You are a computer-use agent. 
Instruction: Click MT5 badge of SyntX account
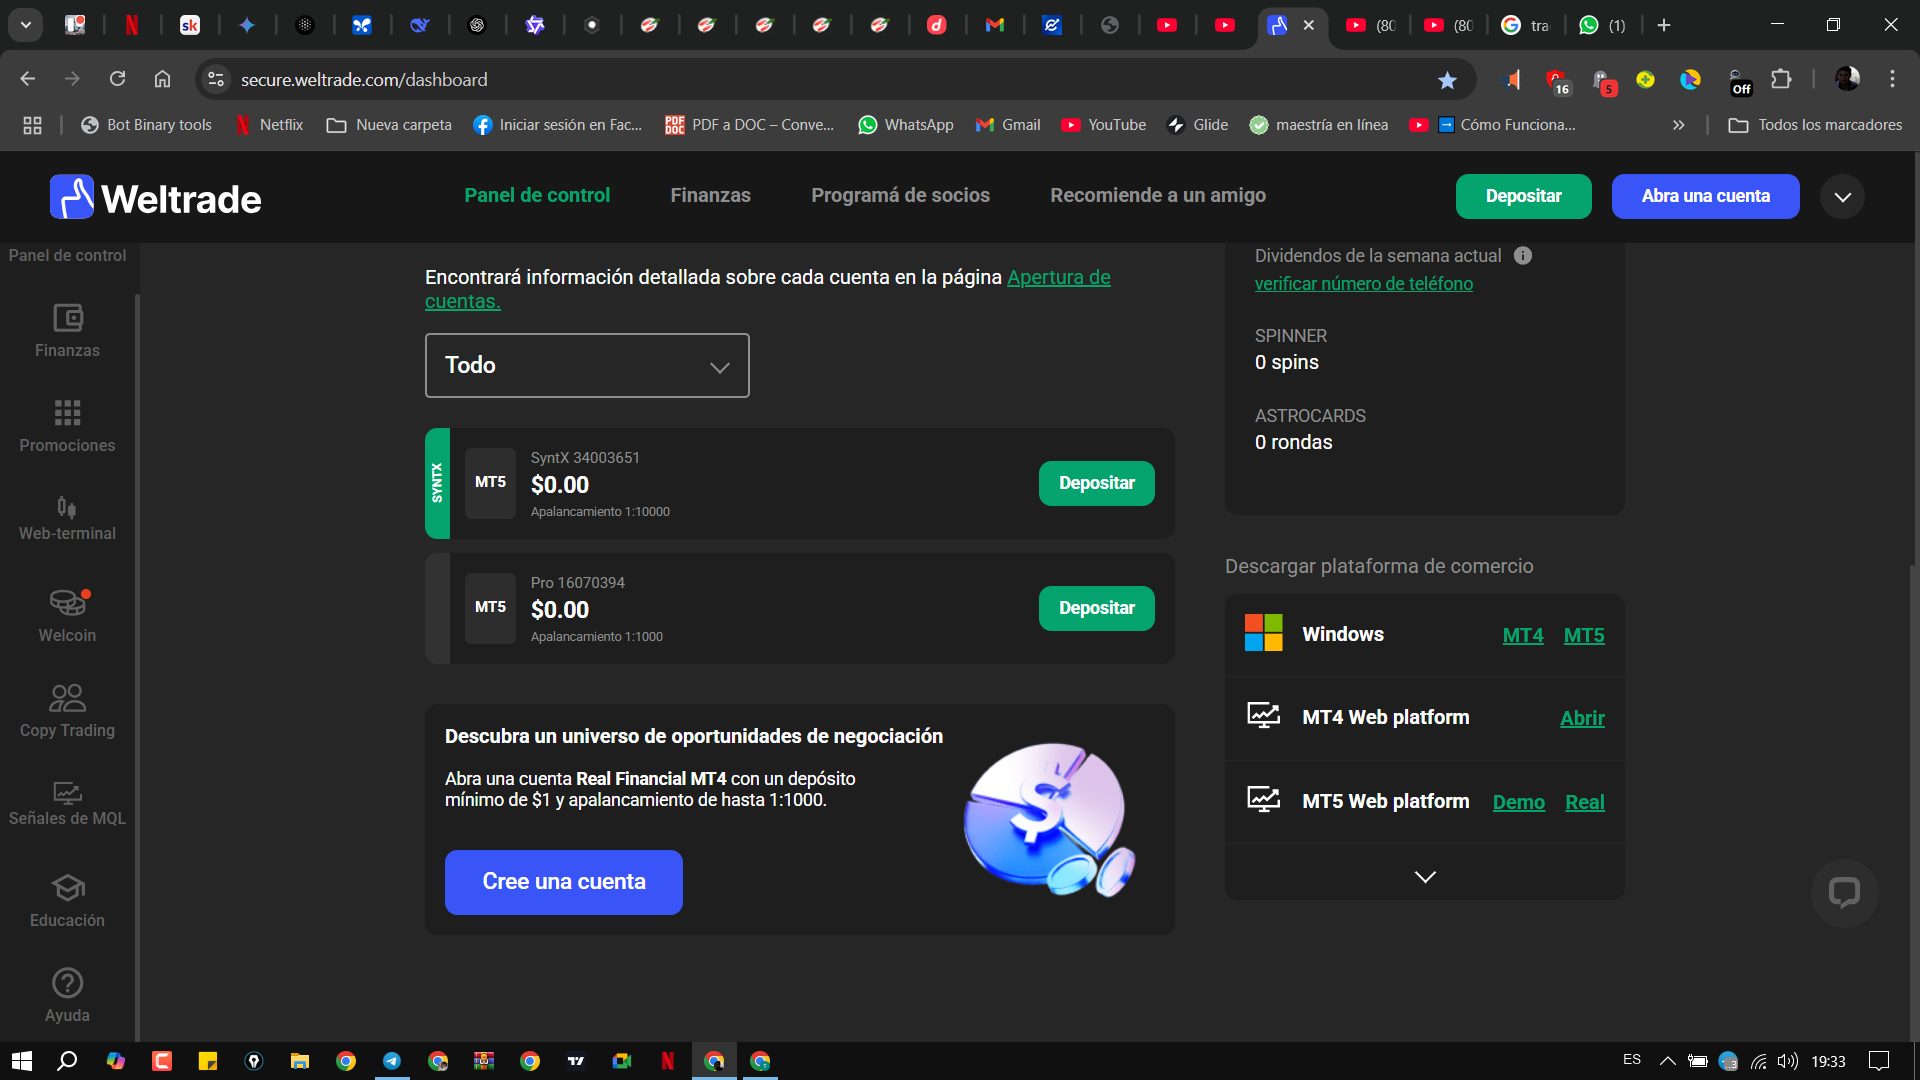[x=490, y=482]
